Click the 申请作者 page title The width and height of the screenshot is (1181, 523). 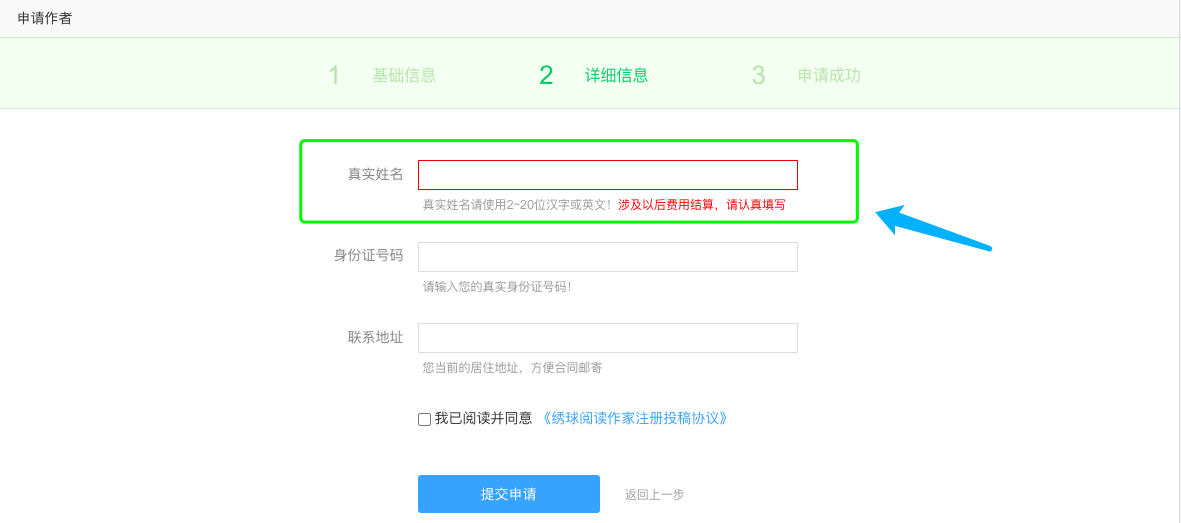point(45,18)
